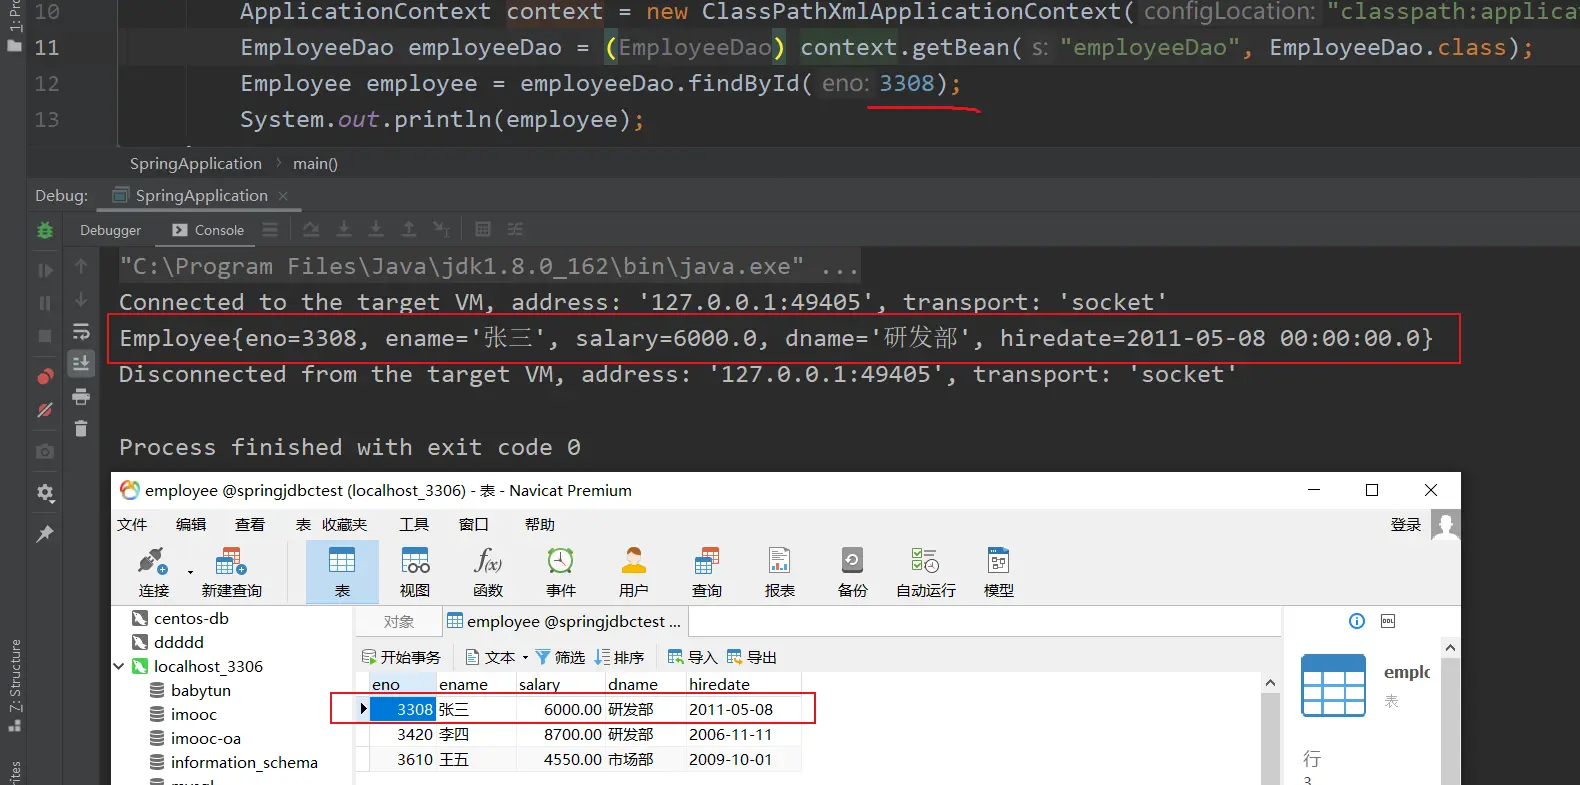Switch to the Debugger tab

(x=110, y=230)
